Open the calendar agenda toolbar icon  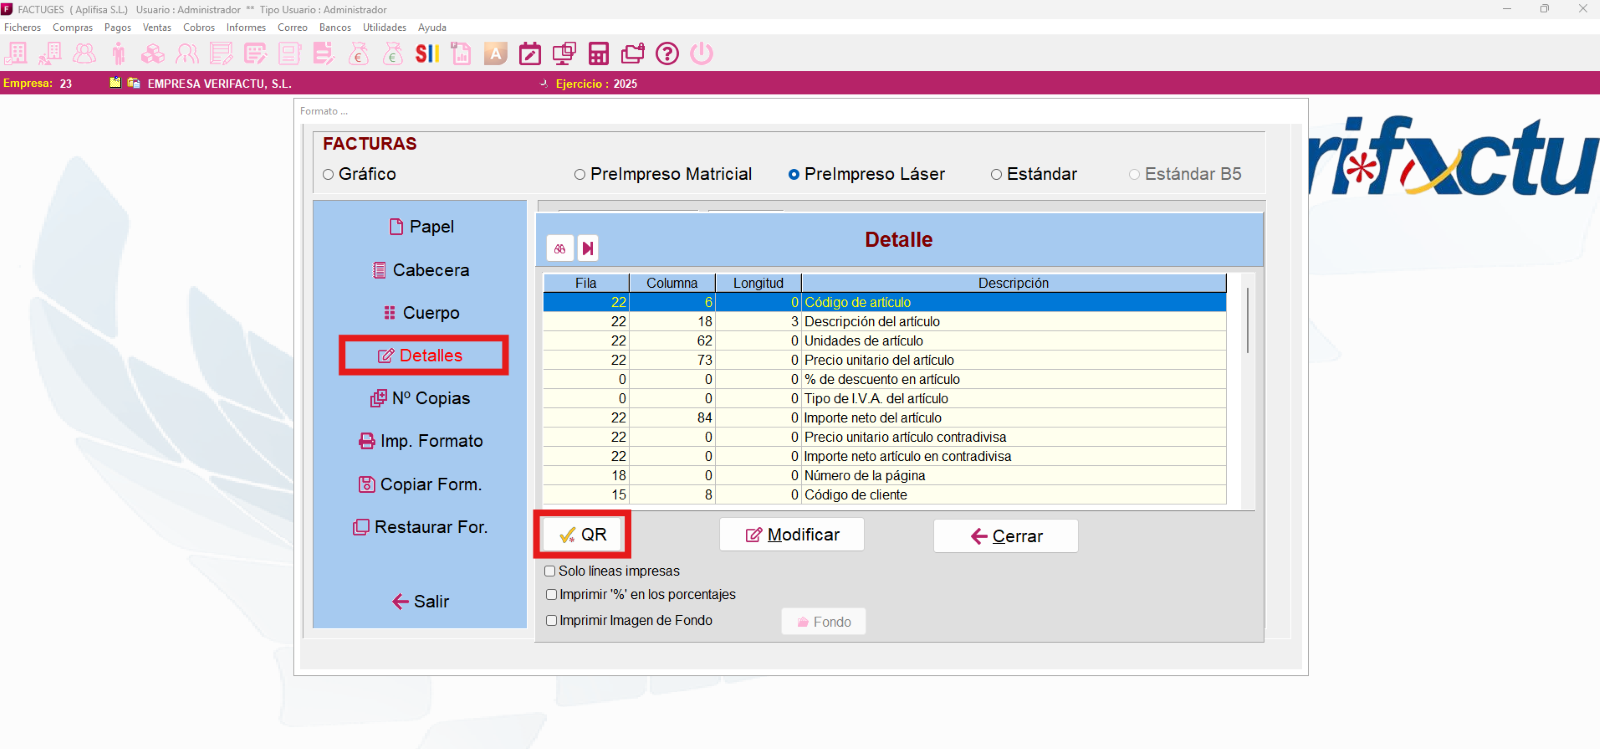pos(530,53)
